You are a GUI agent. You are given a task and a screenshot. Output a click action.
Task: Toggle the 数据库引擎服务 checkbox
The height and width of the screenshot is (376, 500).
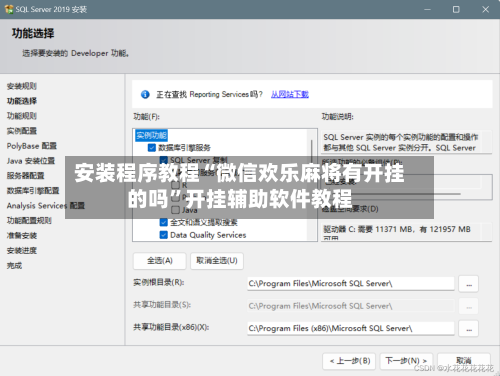point(152,147)
